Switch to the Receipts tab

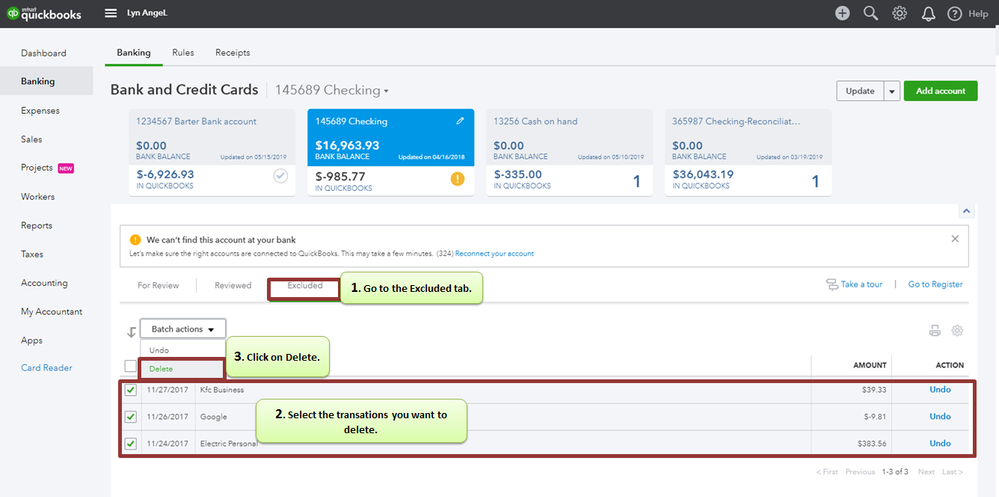(x=233, y=53)
